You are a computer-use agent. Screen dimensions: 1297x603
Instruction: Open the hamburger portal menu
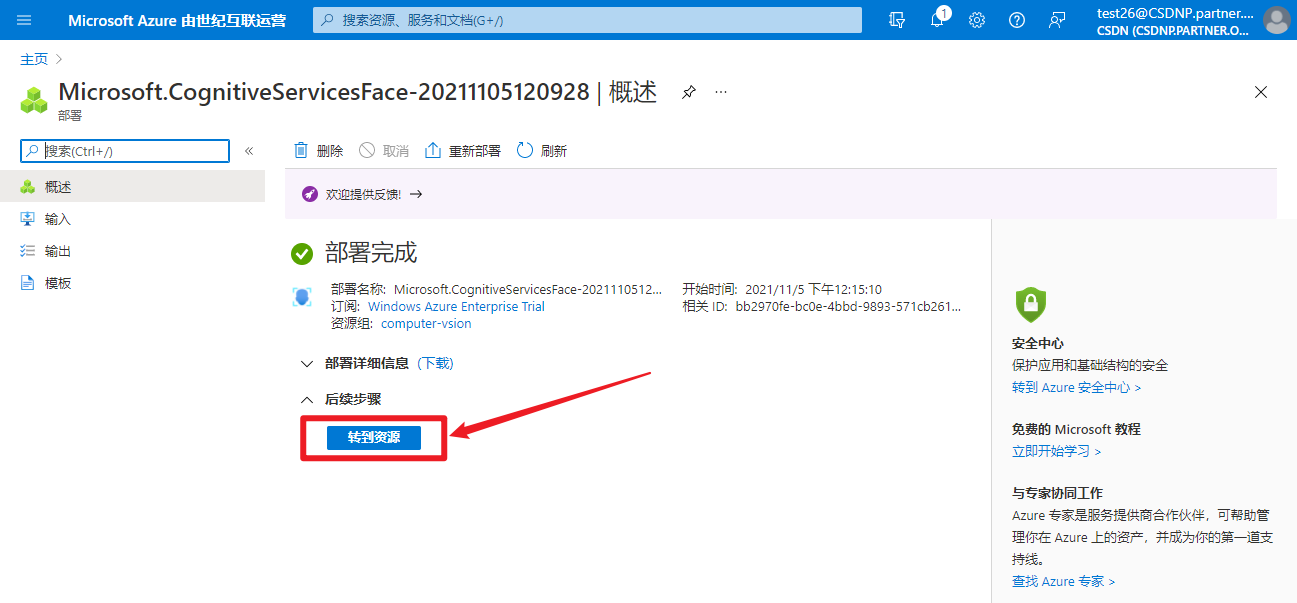[25, 20]
